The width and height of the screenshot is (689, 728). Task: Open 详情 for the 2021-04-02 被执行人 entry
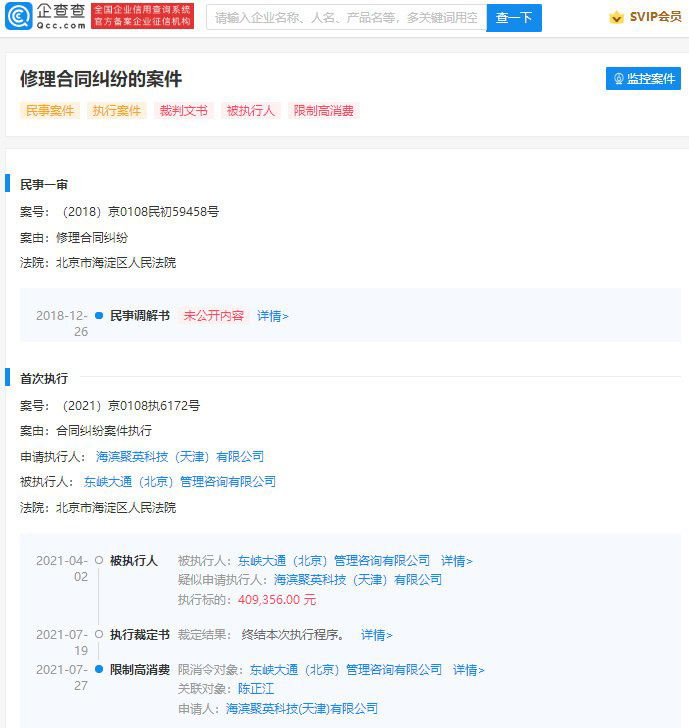(x=456, y=561)
